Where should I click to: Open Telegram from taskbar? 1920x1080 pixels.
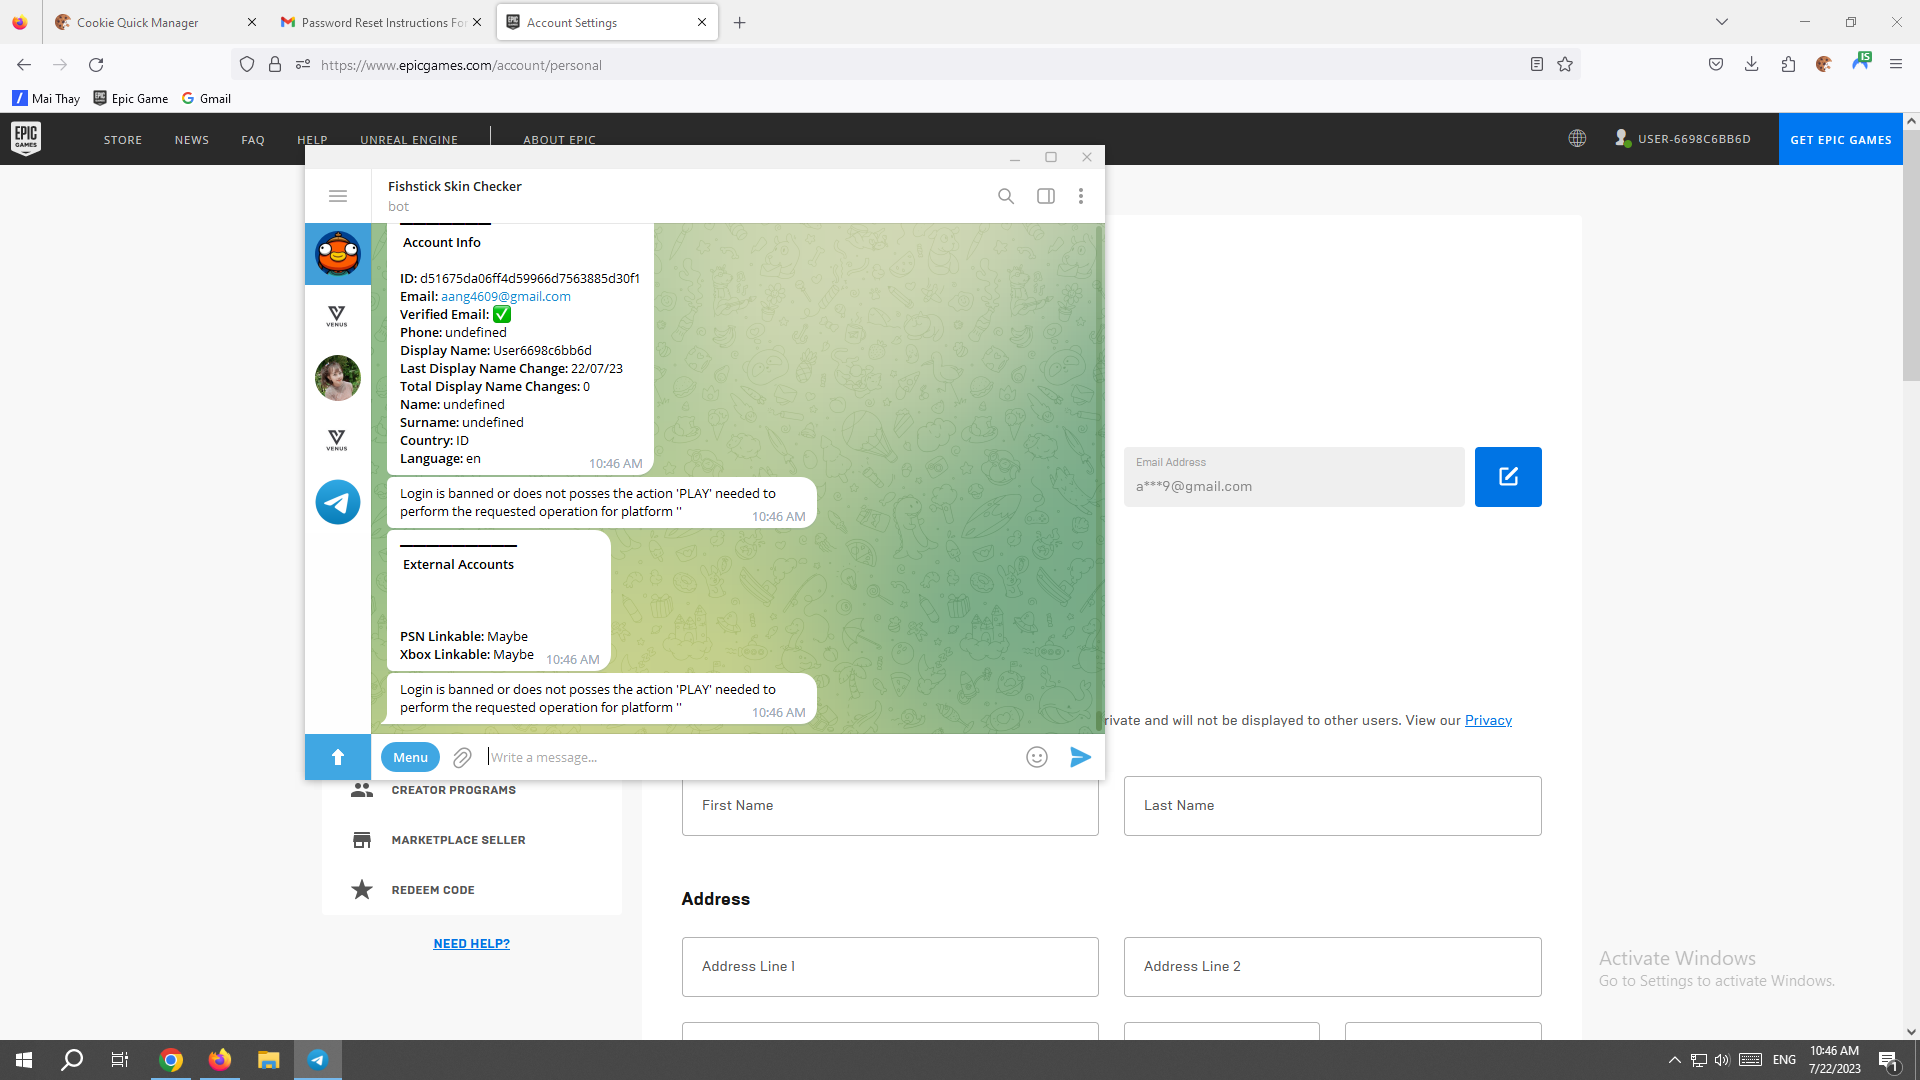pos(317,1060)
